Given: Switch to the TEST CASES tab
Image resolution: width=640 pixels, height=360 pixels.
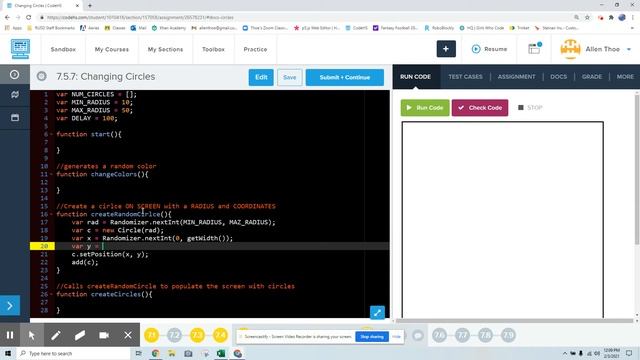Looking at the screenshot, I should pos(465,76).
